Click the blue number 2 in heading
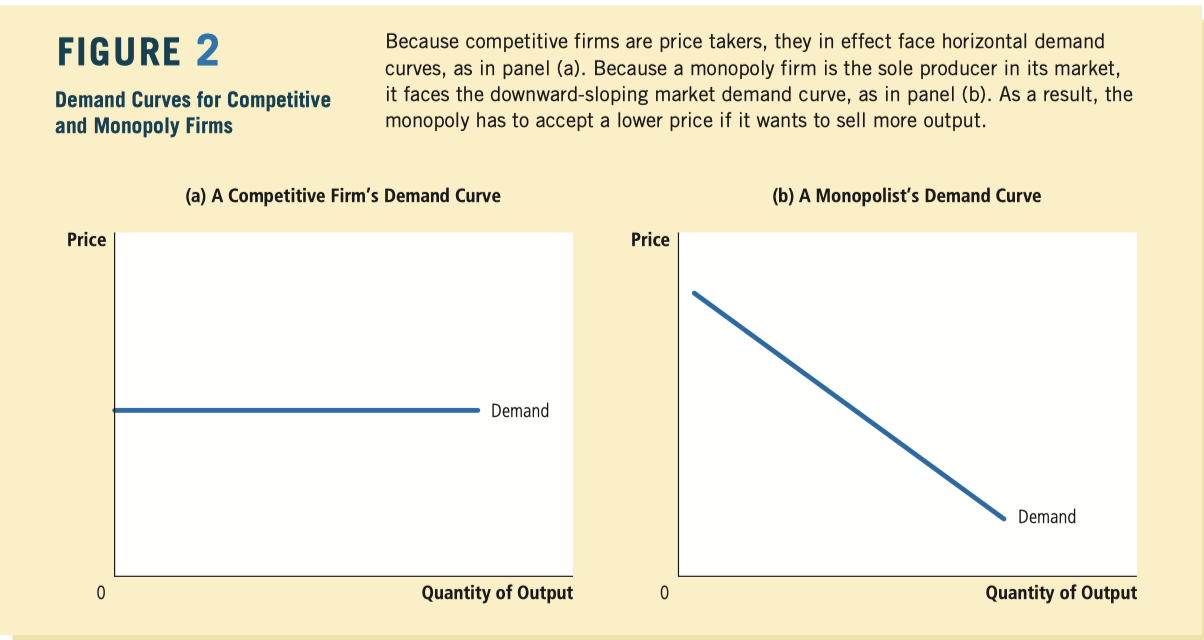The width and height of the screenshot is (1204, 640). coord(208,52)
